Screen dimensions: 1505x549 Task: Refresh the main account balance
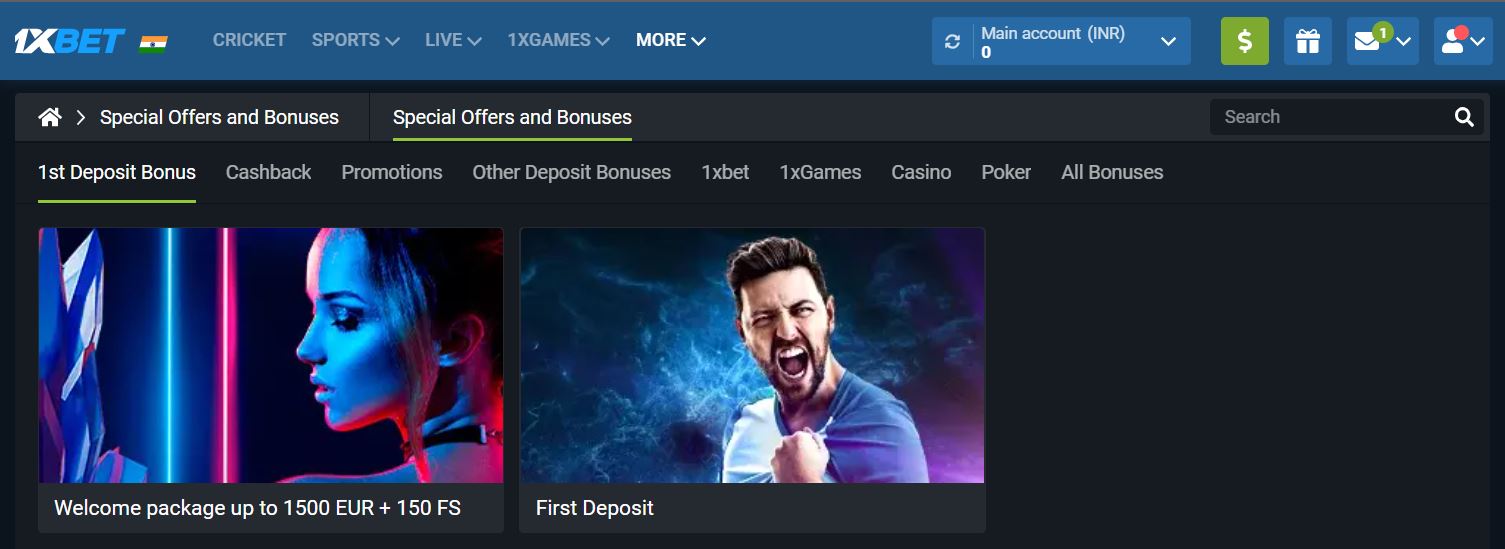952,41
